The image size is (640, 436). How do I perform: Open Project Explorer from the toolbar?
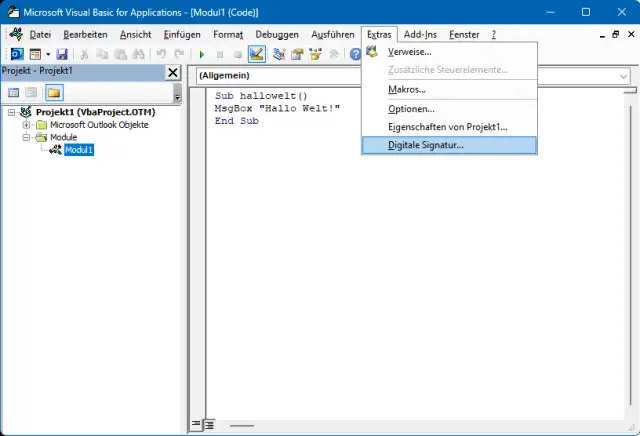[x=279, y=53]
